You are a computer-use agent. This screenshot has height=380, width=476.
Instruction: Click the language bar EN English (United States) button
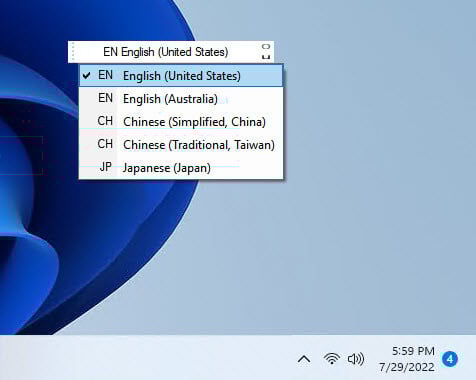pos(166,52)
